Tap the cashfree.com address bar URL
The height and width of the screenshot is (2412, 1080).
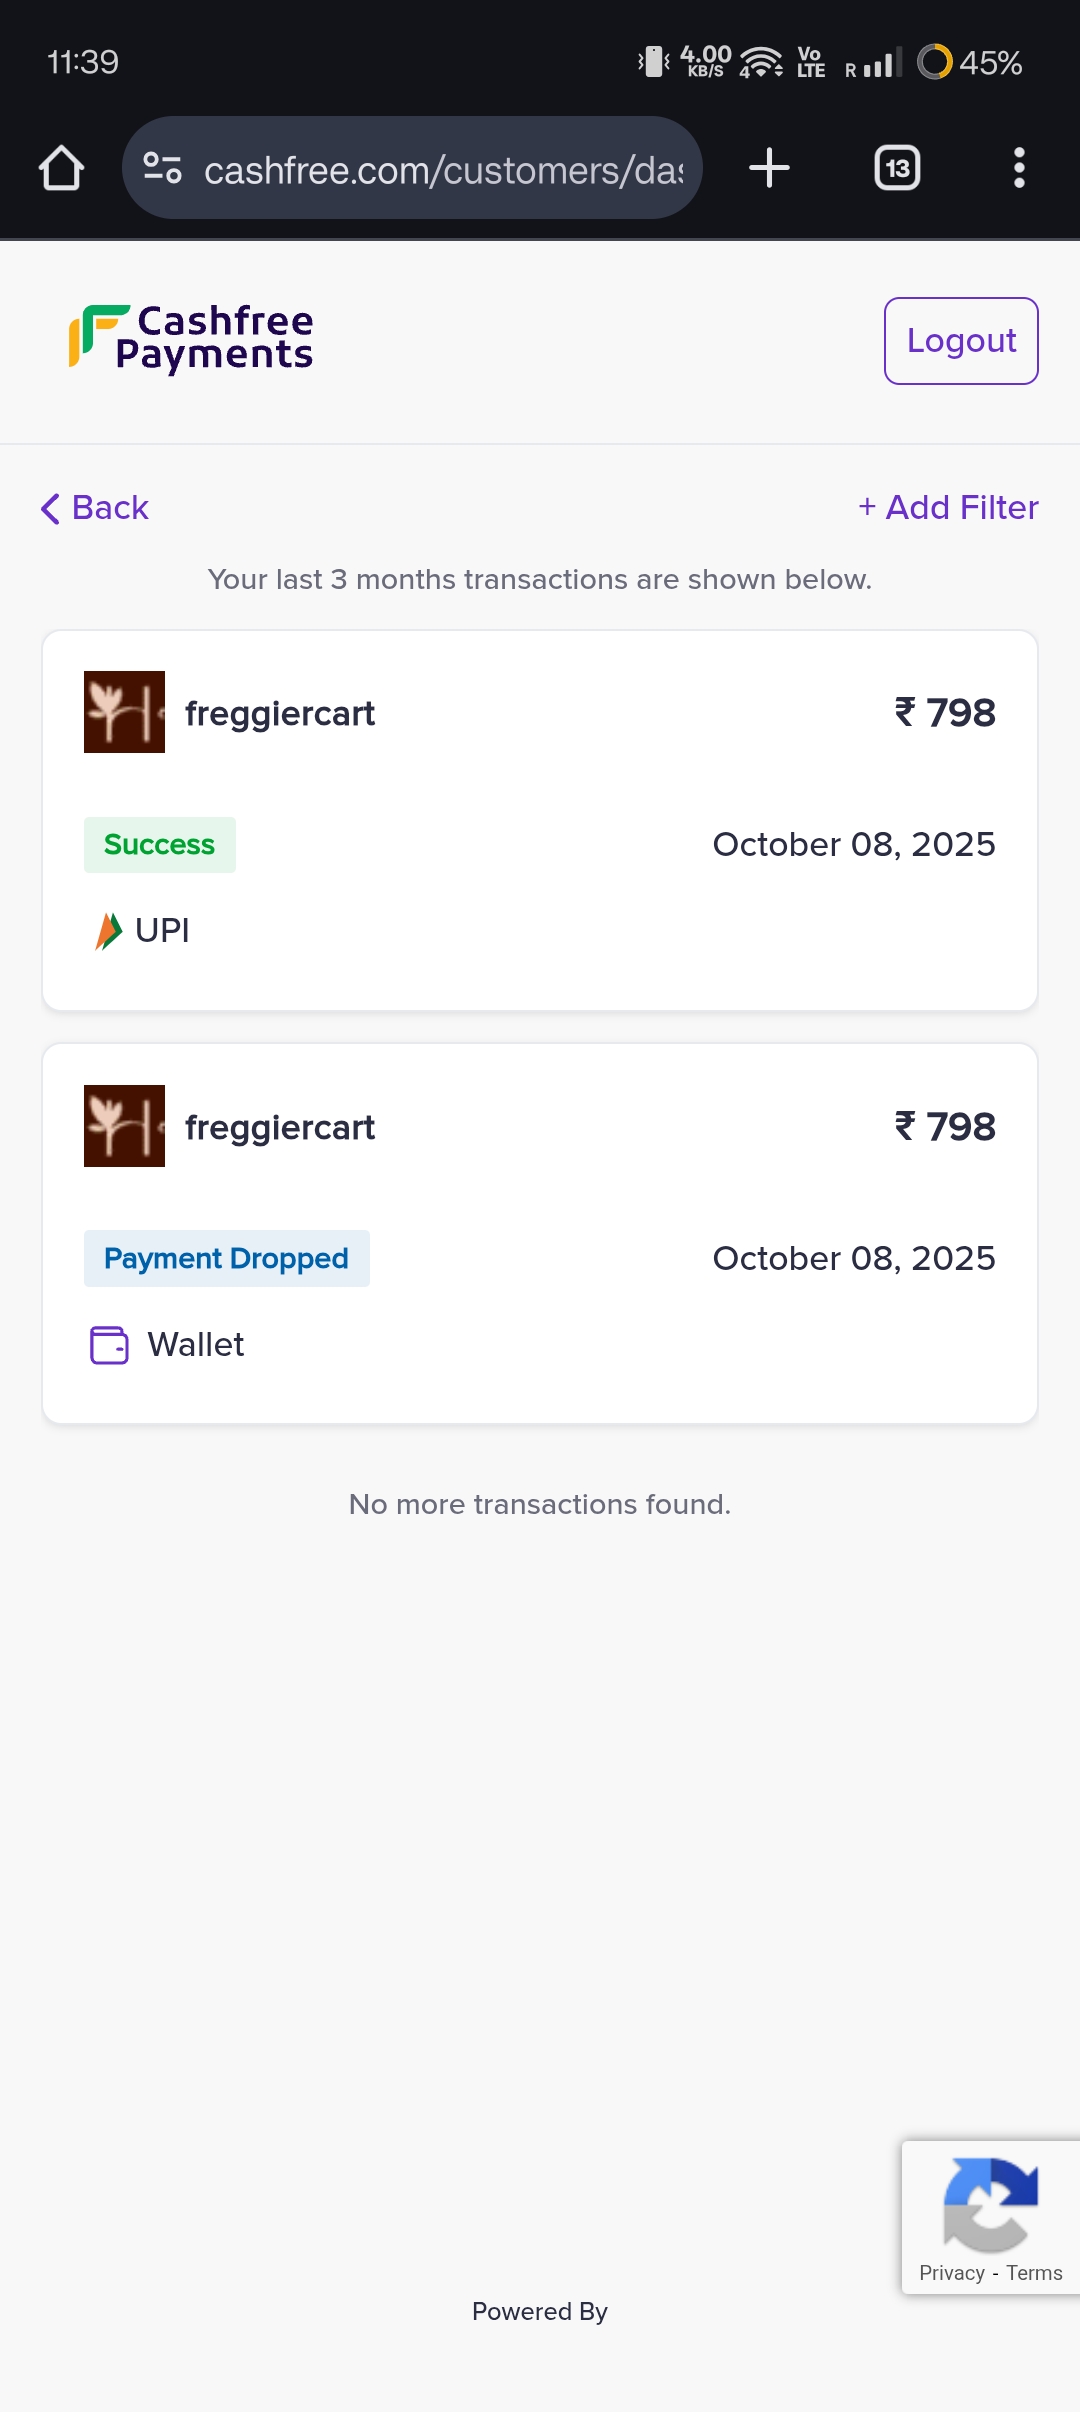(443, 170)
